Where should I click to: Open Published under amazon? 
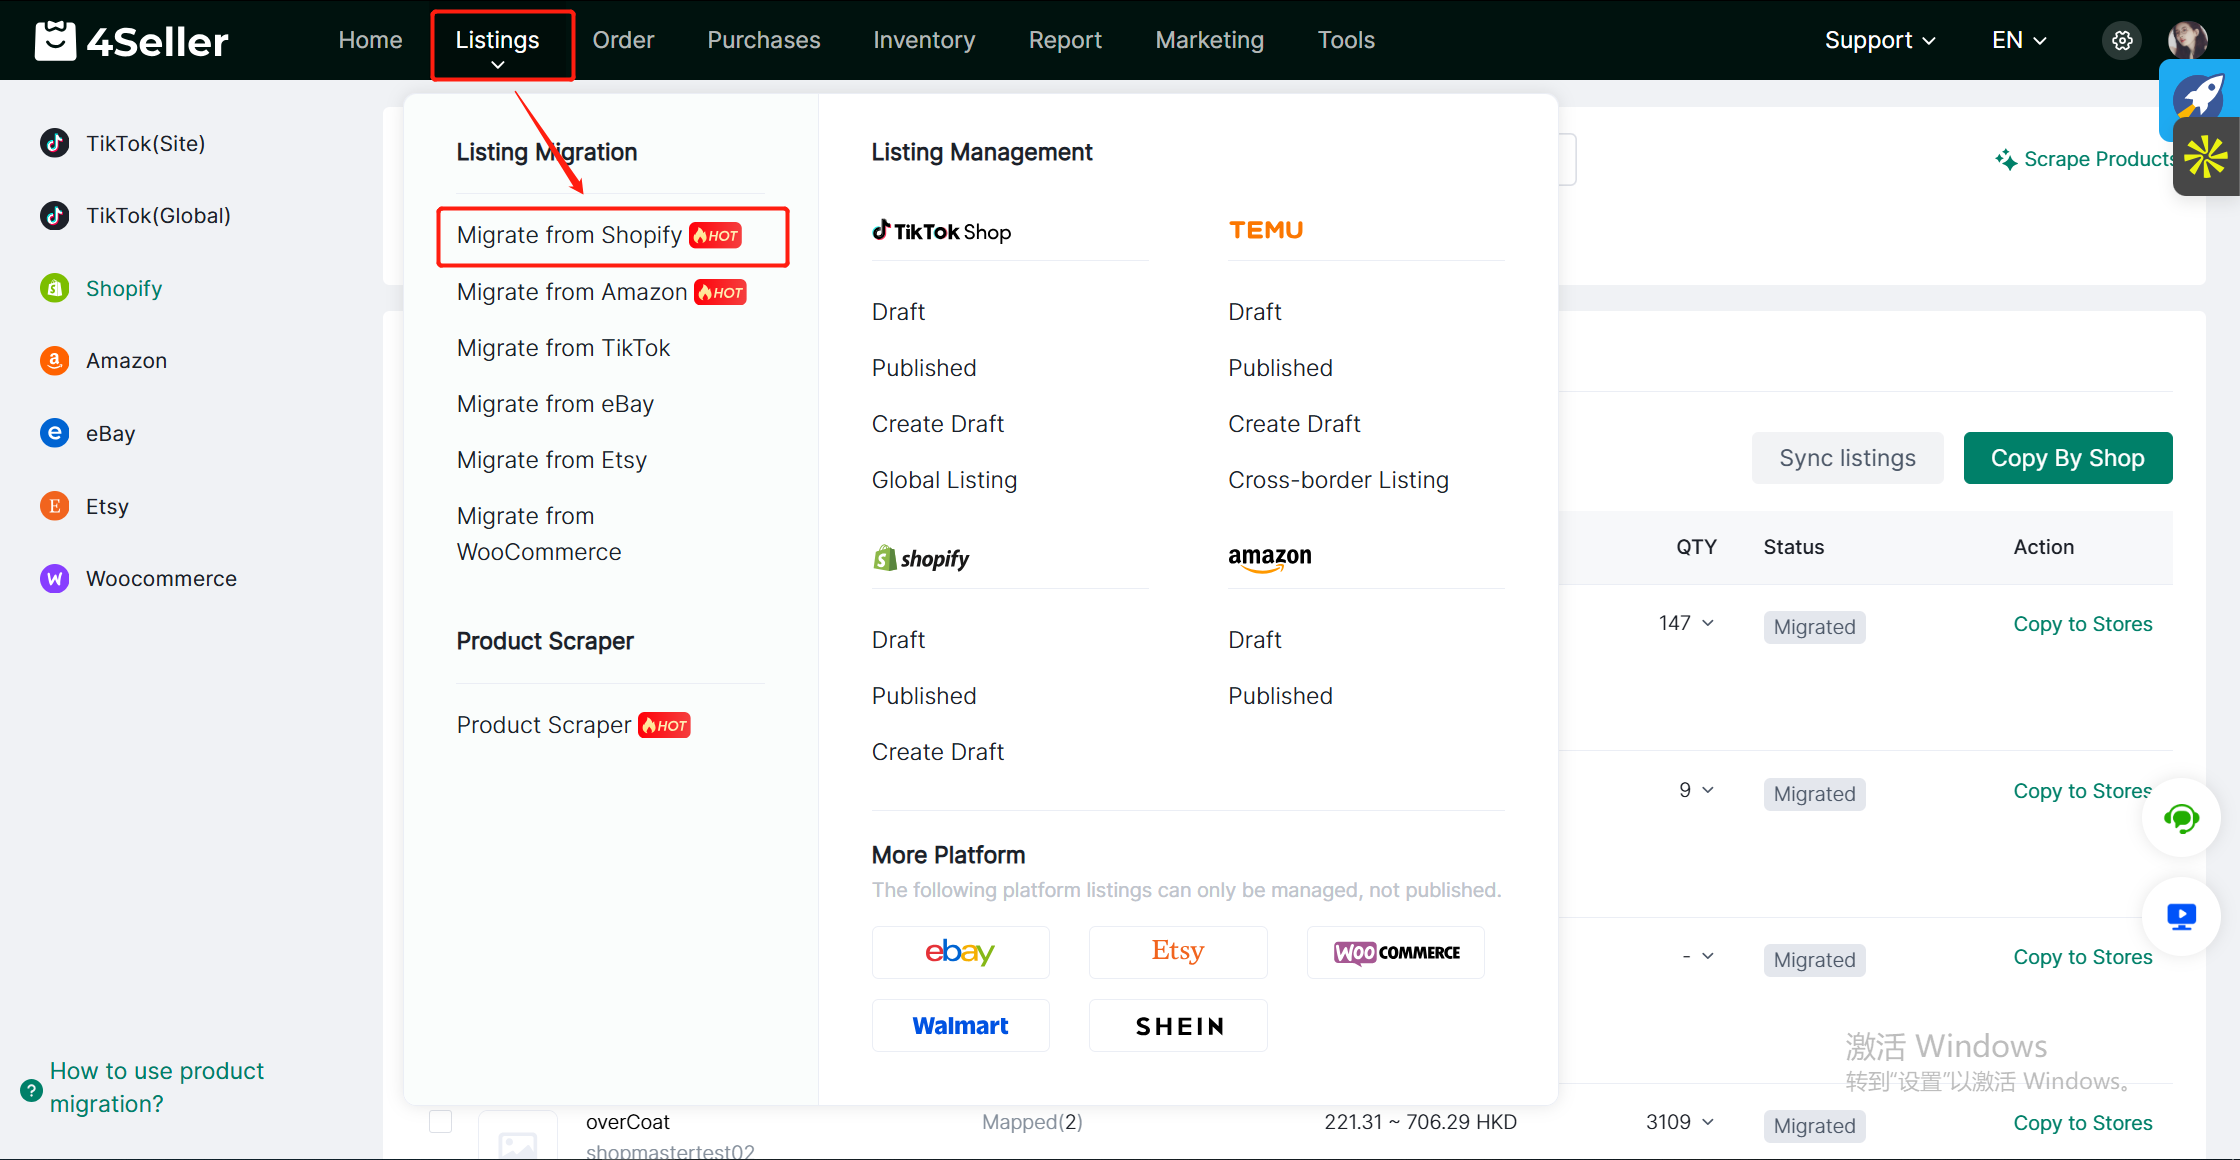(x=1280, y=696)
